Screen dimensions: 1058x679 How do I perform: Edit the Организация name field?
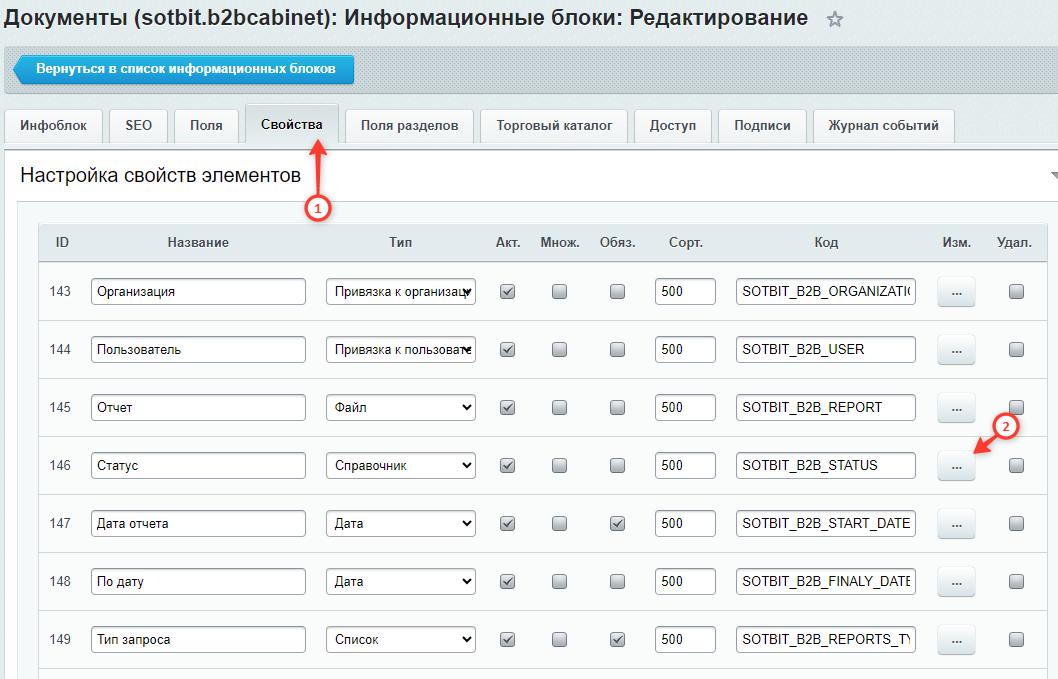tap(198, 292)
